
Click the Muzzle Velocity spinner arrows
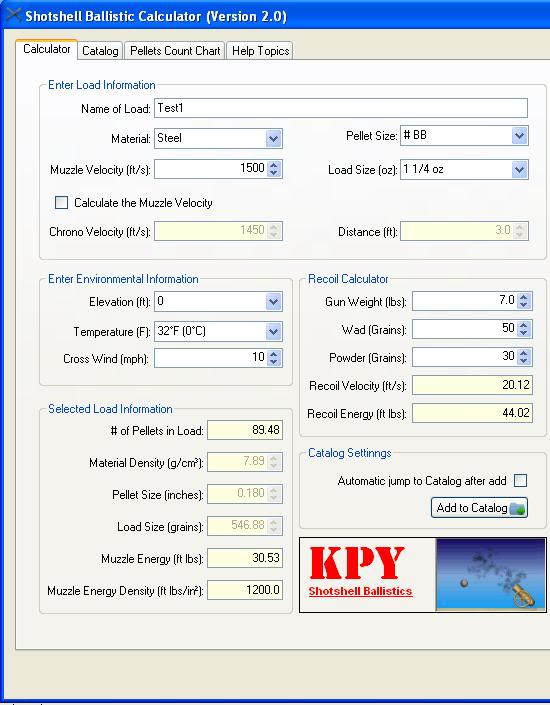point(274,169)
